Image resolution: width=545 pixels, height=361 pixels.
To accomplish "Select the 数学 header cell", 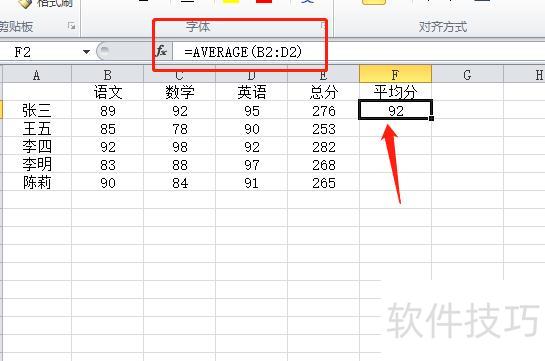I will point(179,92).
